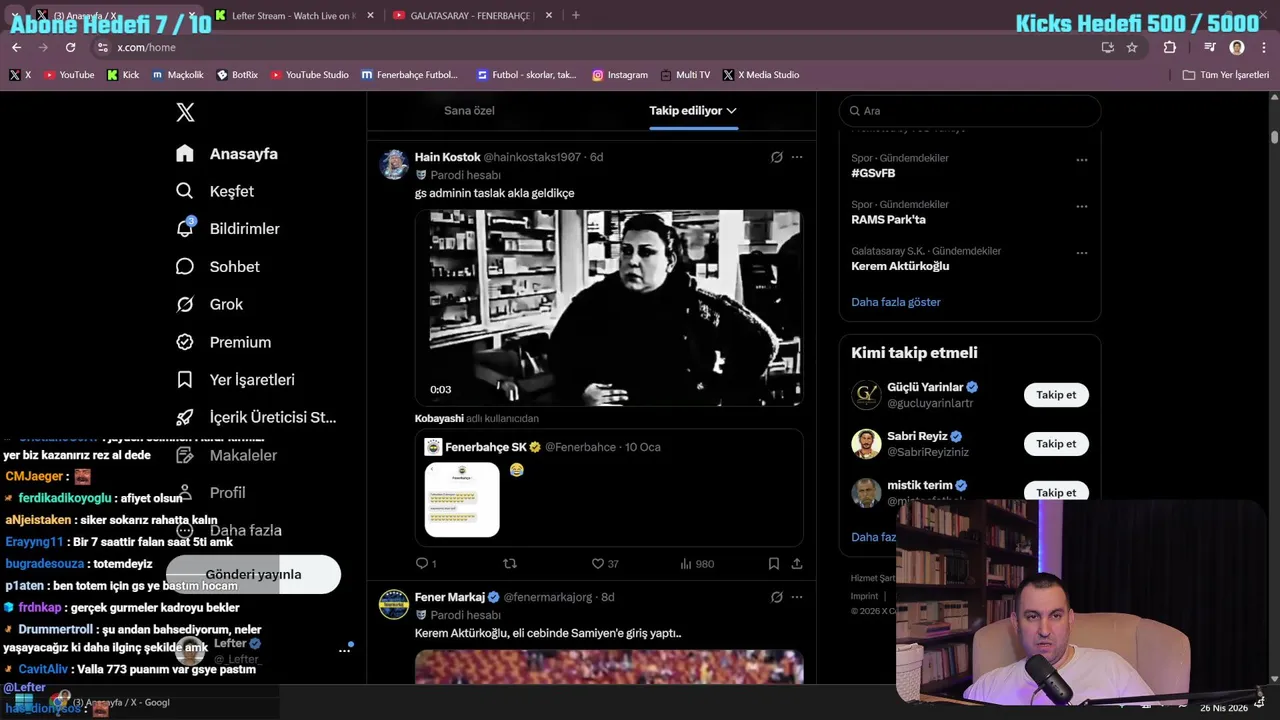Open Chrome profile avatar
The height and width of the screenshot is (720, 1280).
[1237, 47]
